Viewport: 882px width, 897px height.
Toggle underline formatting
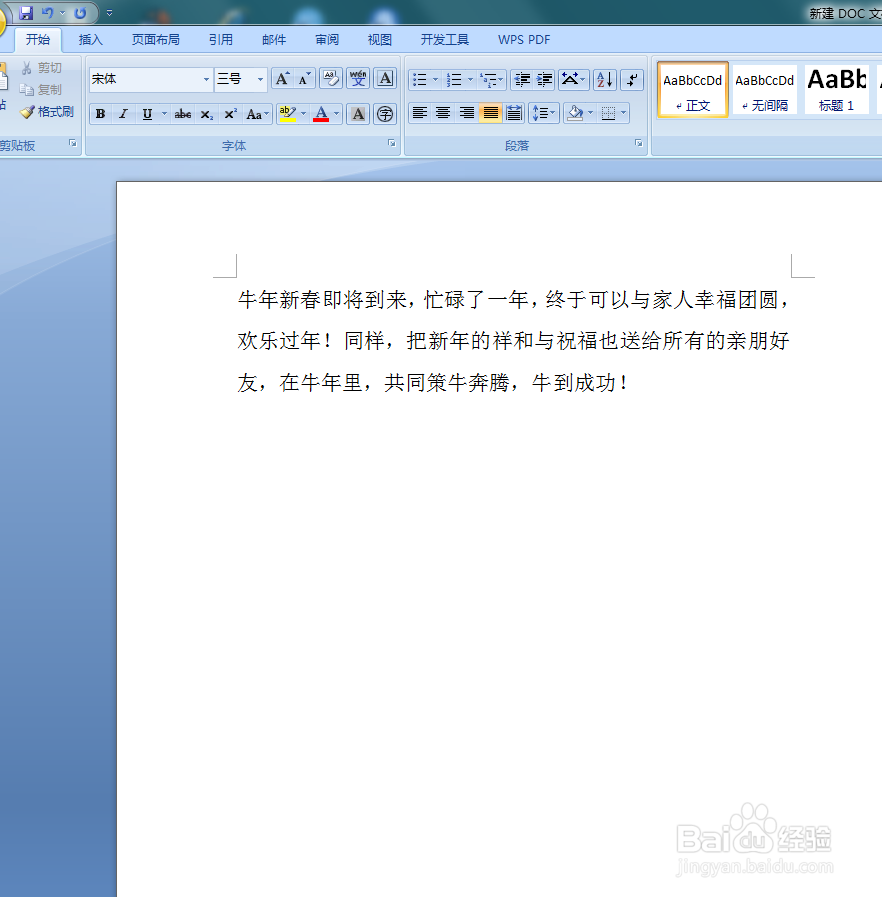147,114
